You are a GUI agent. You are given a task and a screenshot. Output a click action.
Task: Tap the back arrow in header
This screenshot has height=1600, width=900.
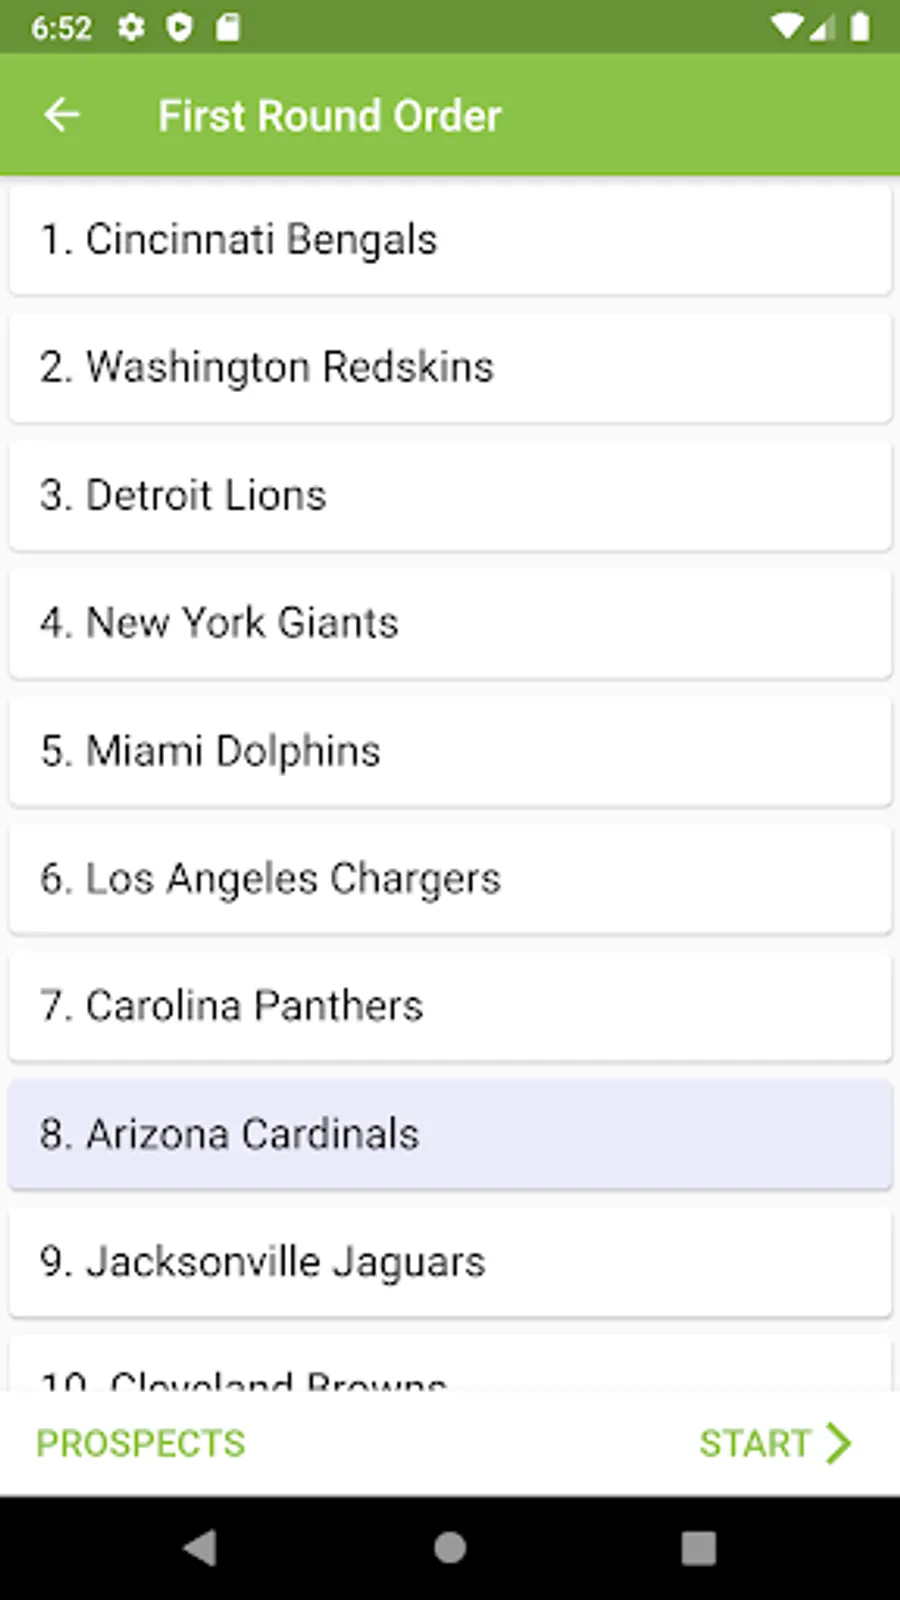pyautogui.click(x=62, y=115)
